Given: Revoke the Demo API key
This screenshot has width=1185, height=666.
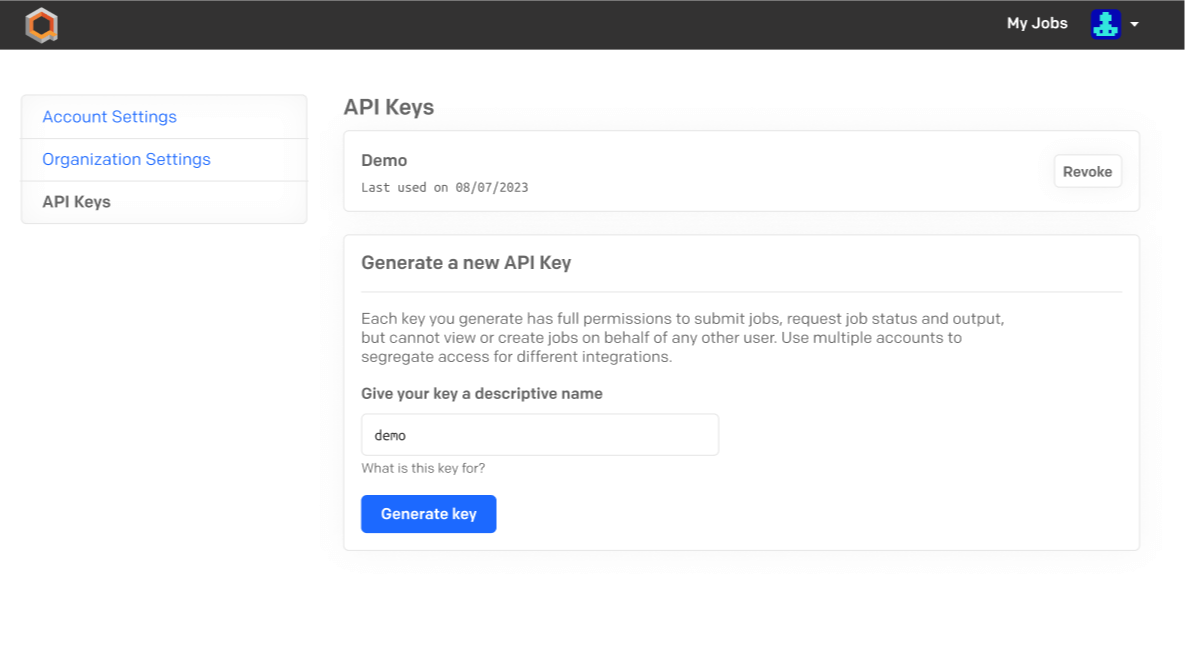Looking at the screenshot, I should [1087, 171].
